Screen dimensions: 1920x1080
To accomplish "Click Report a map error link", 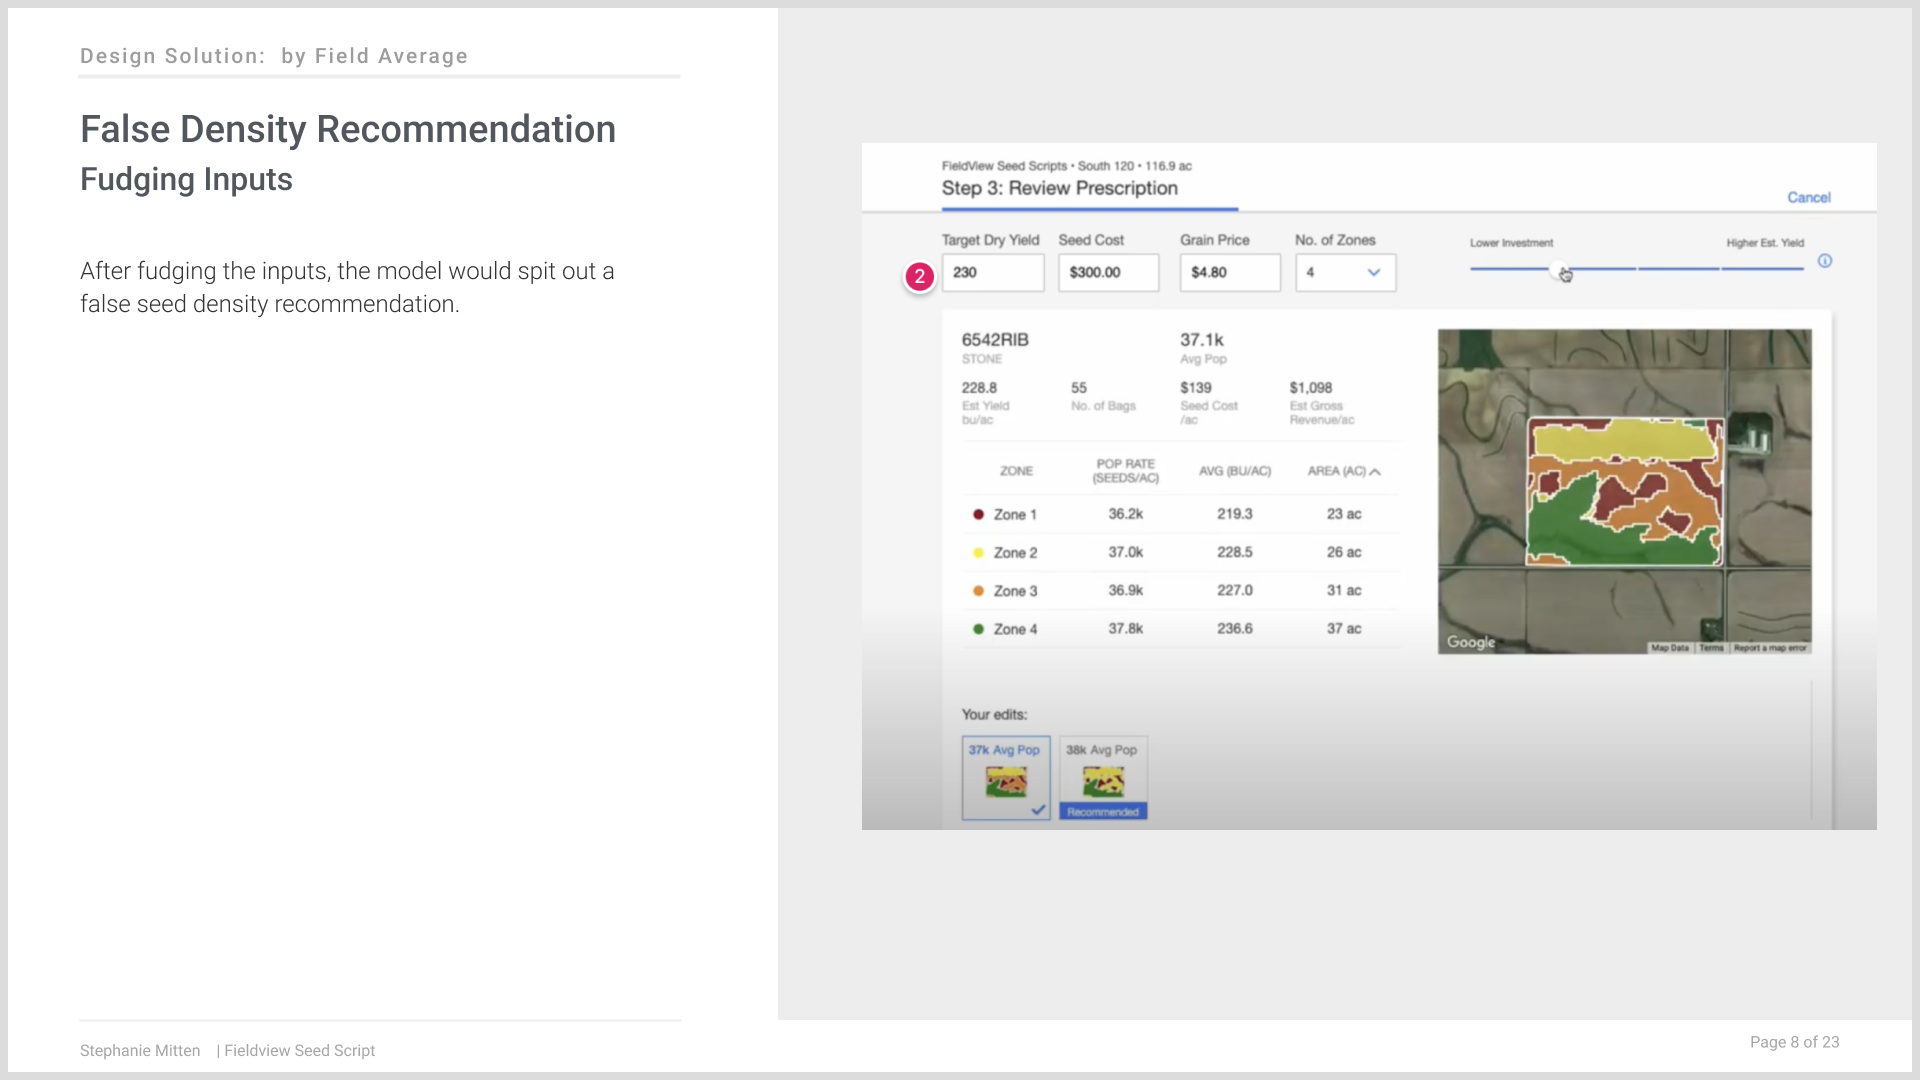I will [x=1770, y=648].
